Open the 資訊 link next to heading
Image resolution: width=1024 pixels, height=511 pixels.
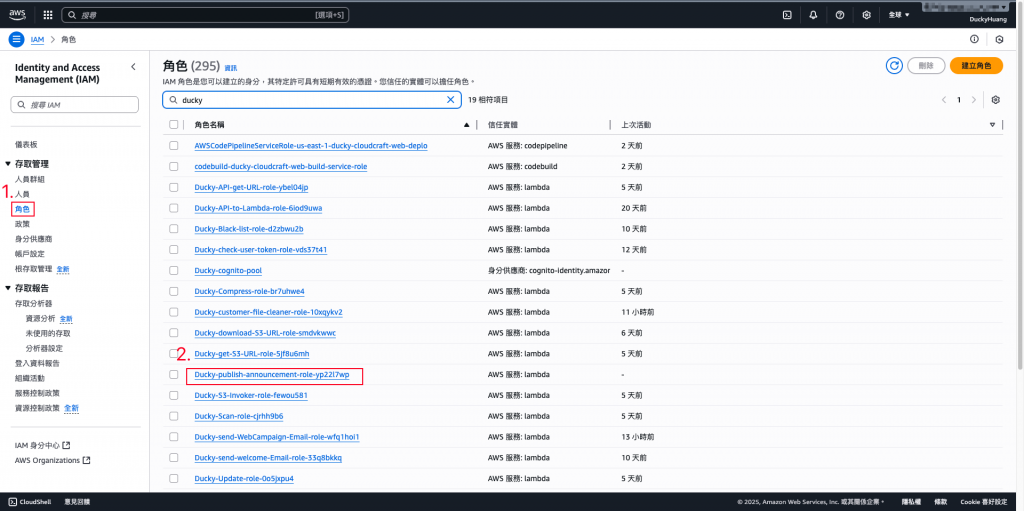231,68
